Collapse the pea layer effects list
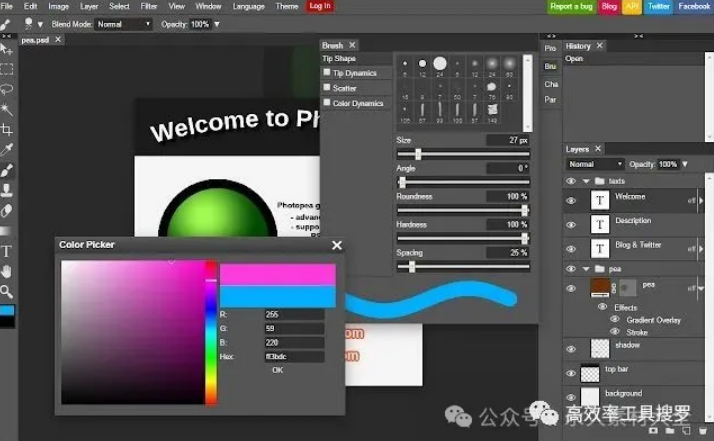 click(700, 288)
